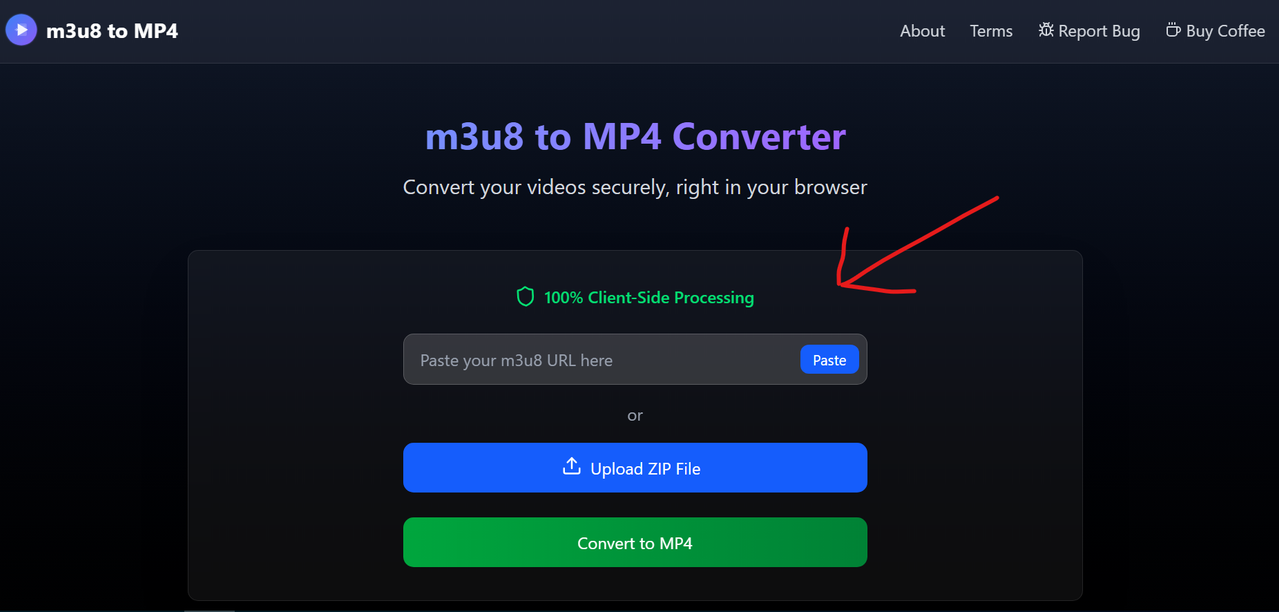The image size is (1279, 612).
Task: Select the Report Bug text link
Action: click(1099, 31)
